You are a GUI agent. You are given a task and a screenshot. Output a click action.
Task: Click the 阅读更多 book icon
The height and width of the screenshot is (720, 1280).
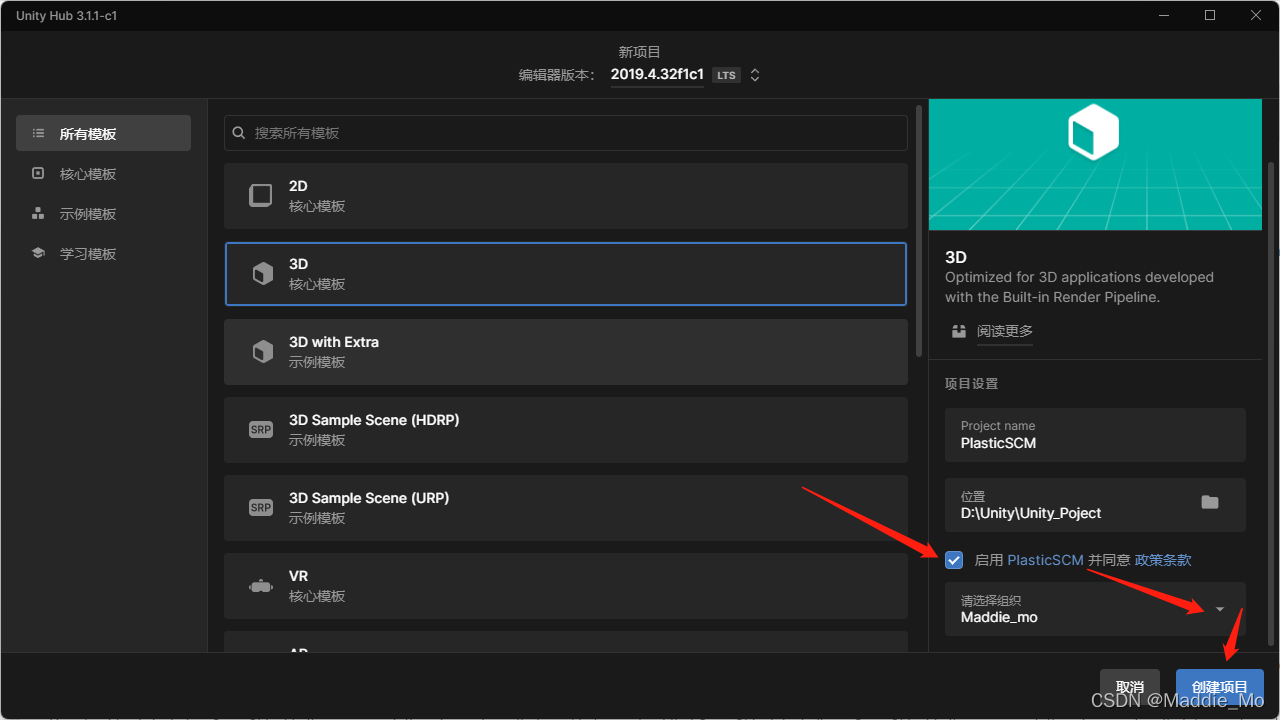[959, 331]
